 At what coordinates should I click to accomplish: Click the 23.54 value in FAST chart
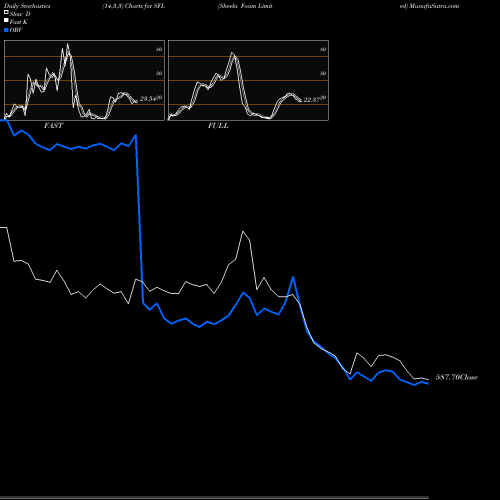(148, 99)
